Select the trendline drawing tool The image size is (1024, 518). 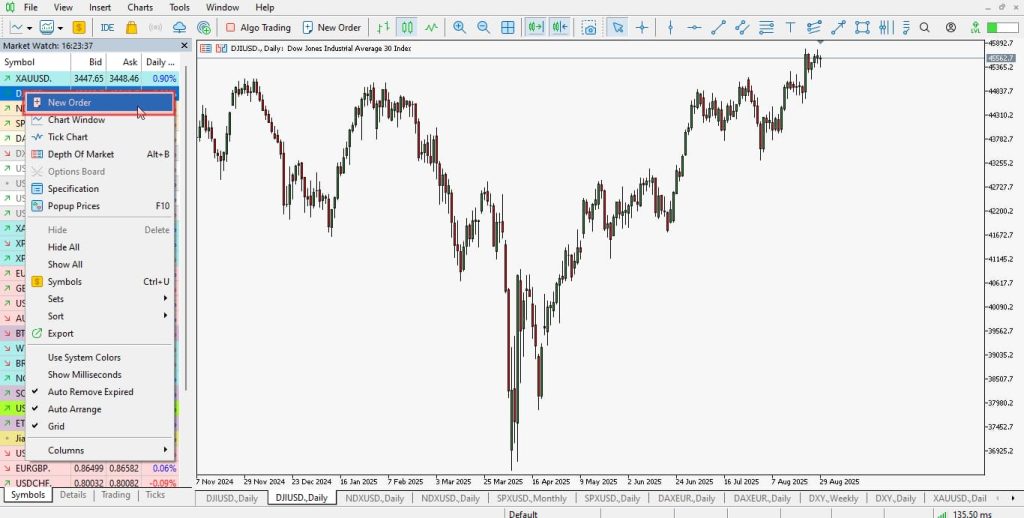tap(718, 27)
